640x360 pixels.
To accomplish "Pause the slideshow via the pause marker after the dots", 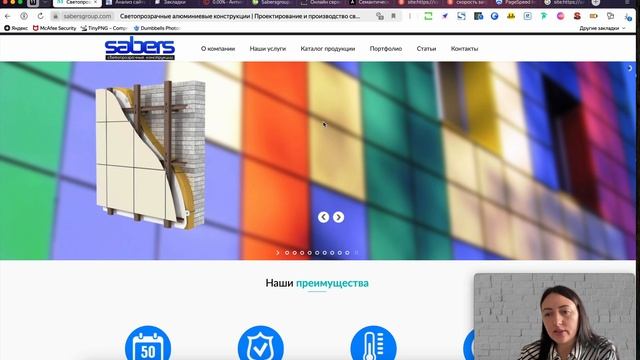I will point(356,253).
